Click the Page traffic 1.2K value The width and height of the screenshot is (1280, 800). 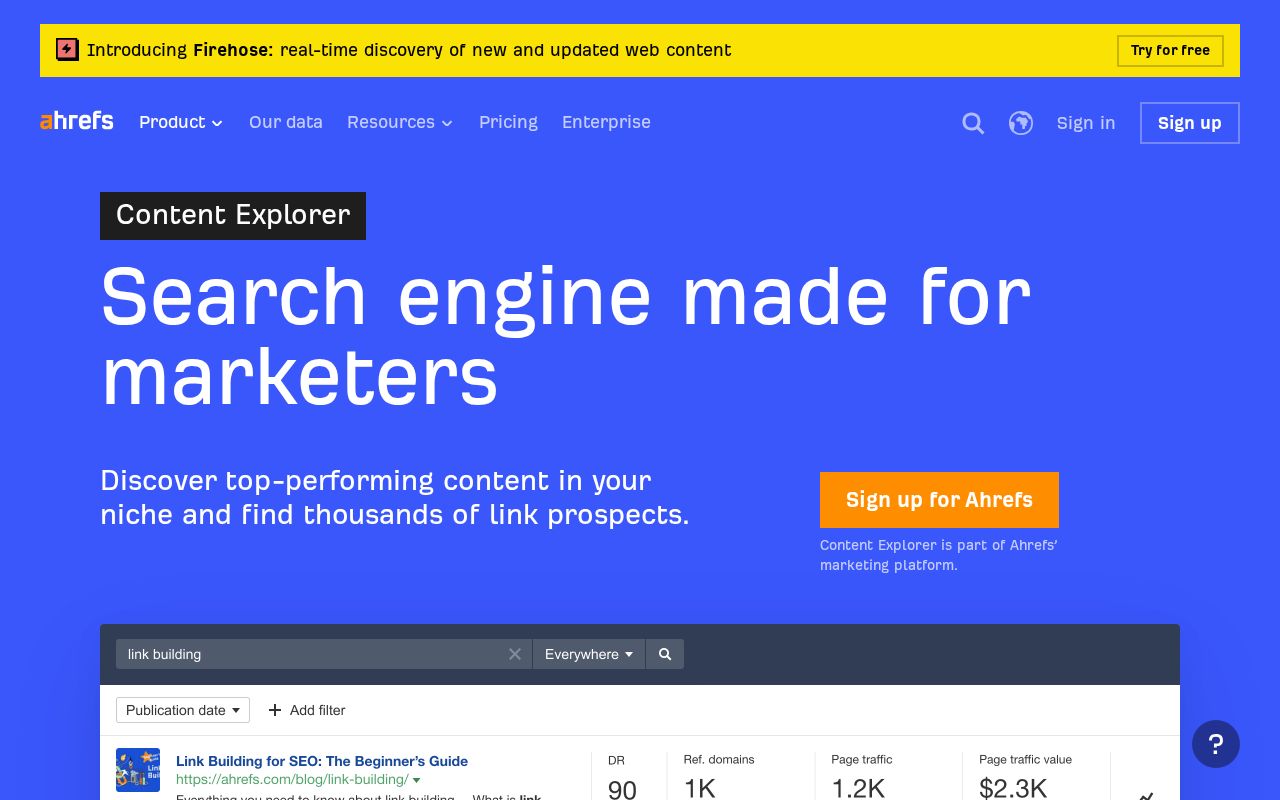click(858, 788)
